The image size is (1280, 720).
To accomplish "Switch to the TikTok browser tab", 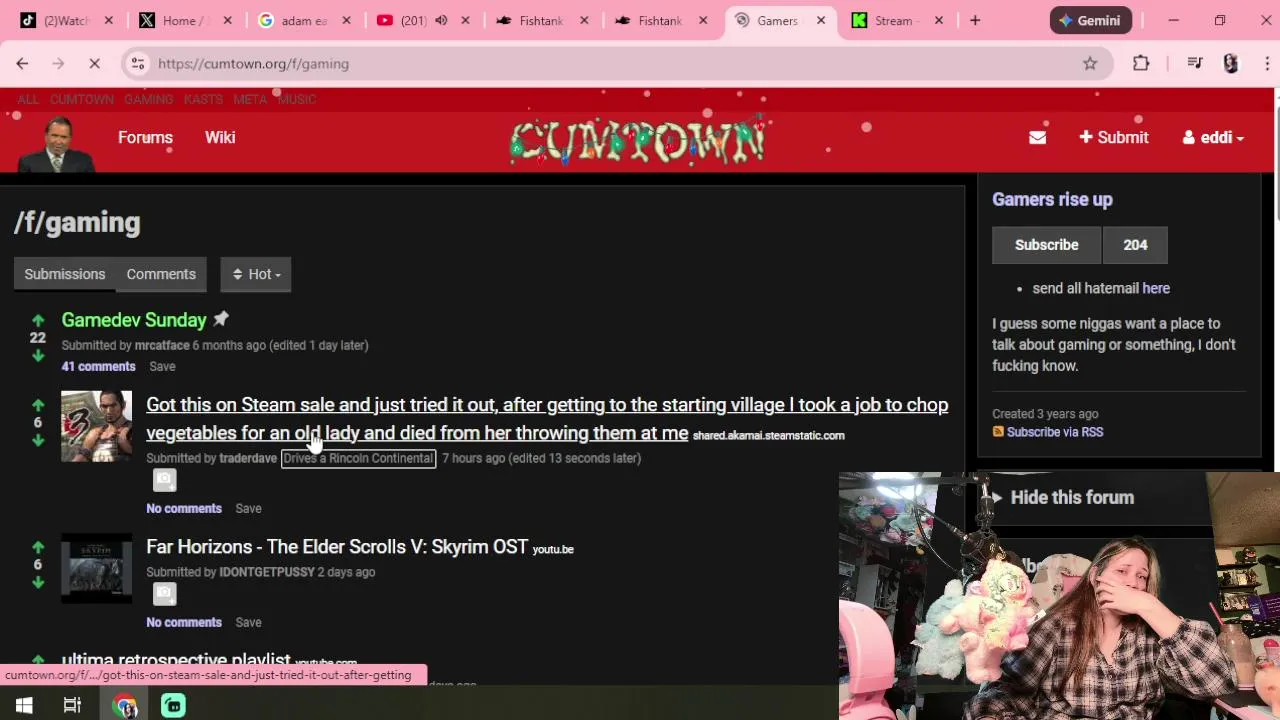I will tap(65, 20).
